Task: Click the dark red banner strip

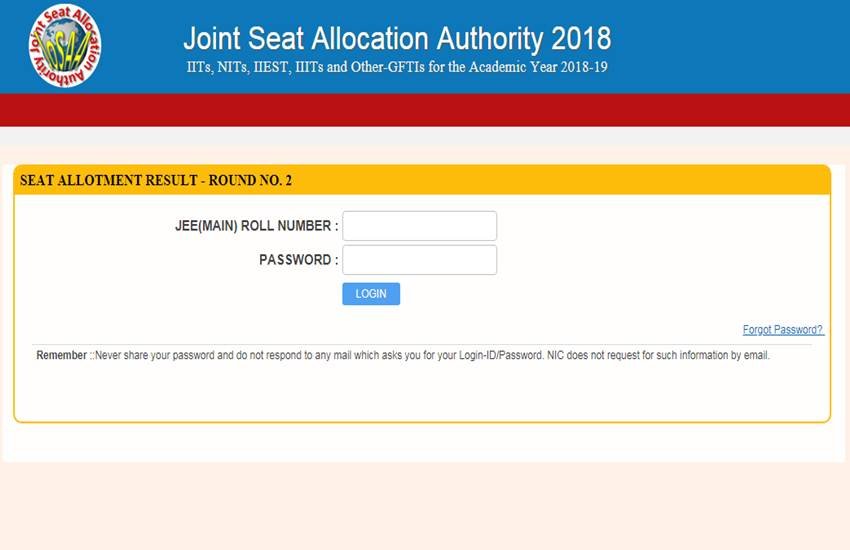Action: click(425, 110)
